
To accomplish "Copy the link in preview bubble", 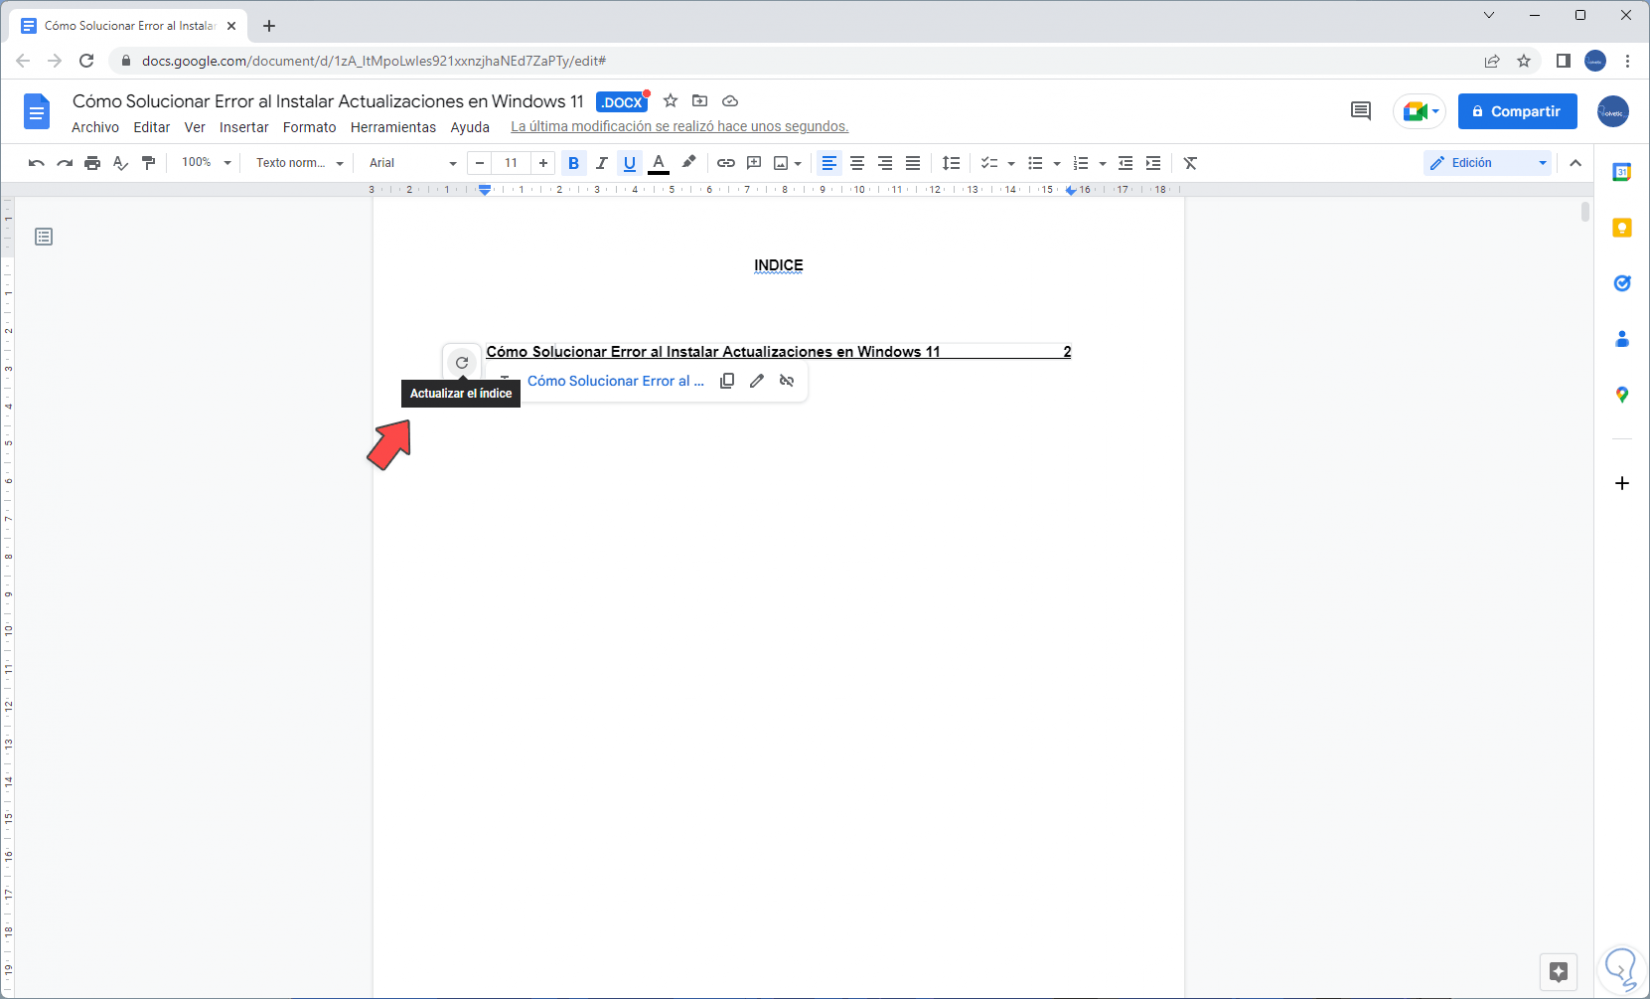I will tap(727, 381).
